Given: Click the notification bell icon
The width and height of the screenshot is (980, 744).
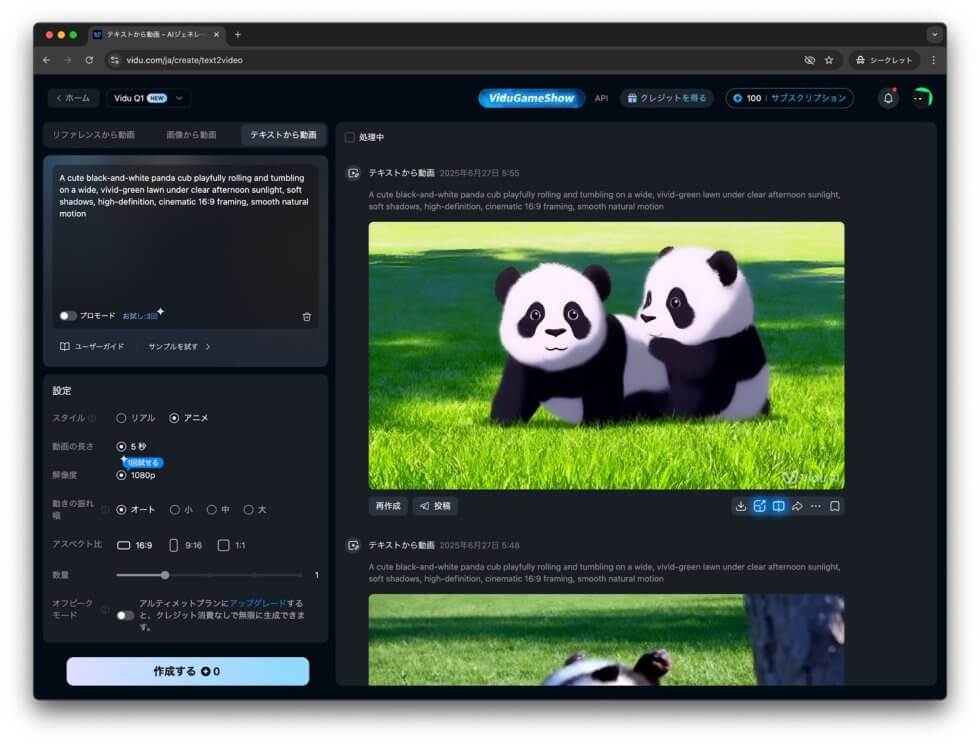Looking at the screenshot, I should pyautogui.click(x=888, y=98).
